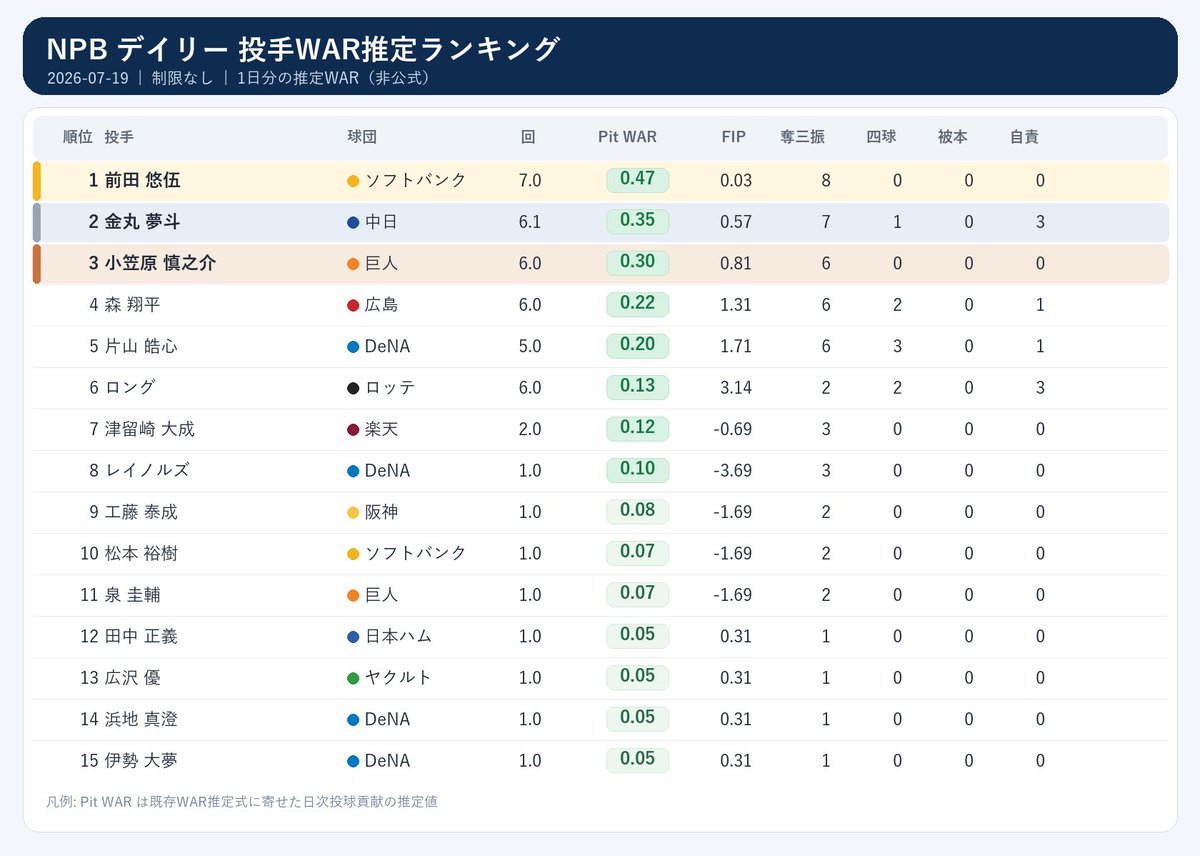Click the DeNA dot in 伊勢 大夢 row
This screenshot has width=1200, height=856.
[x=353, y=761]
